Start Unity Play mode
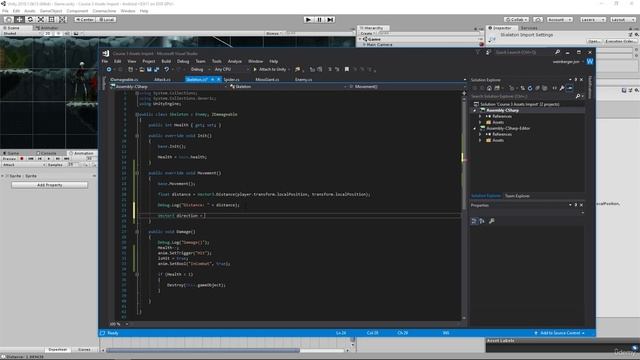 point(309,20)
